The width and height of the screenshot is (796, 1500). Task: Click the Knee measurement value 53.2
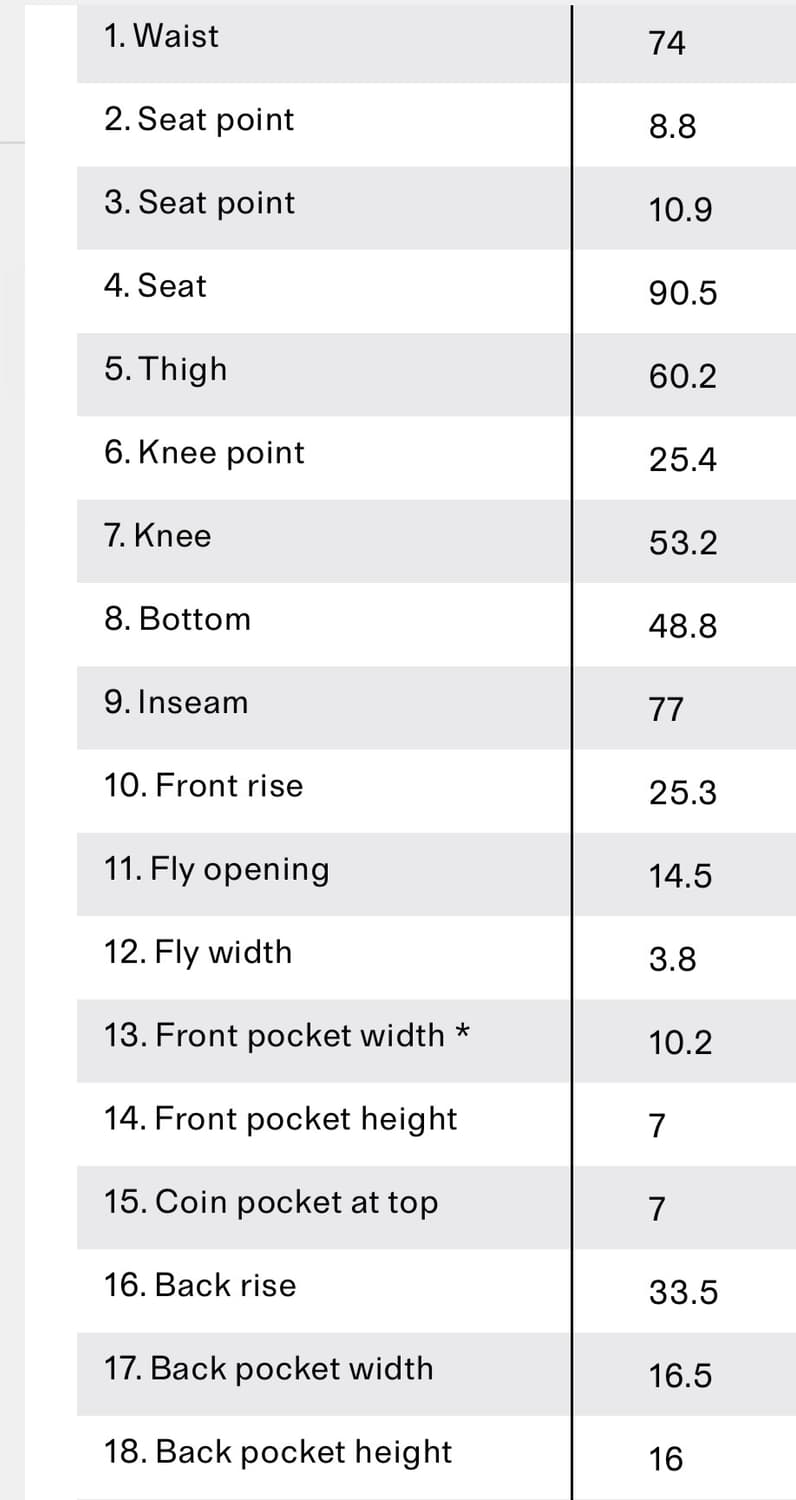[683, 543]
